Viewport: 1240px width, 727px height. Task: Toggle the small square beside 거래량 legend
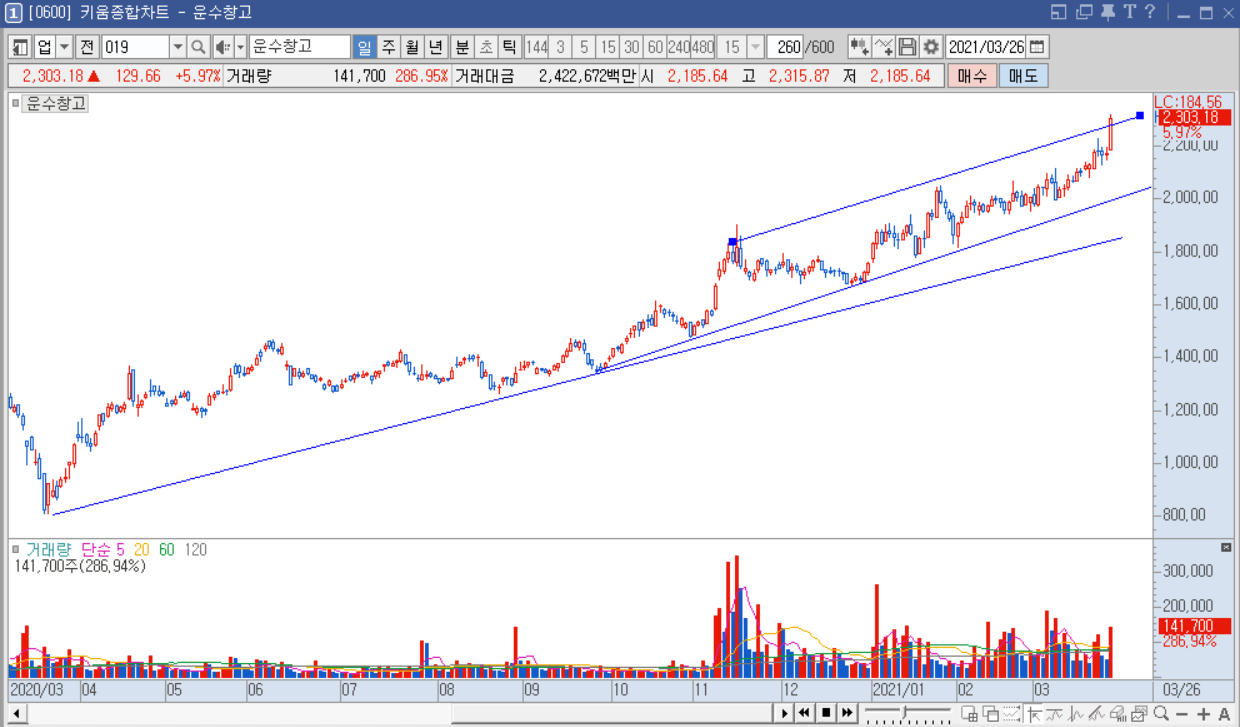[x=15, y=550]
